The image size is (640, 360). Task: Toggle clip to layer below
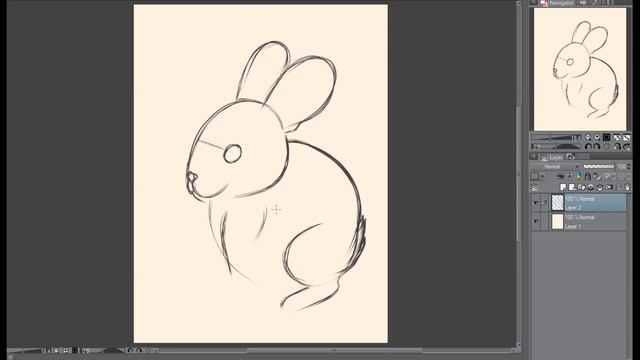[x=560, y=176]
